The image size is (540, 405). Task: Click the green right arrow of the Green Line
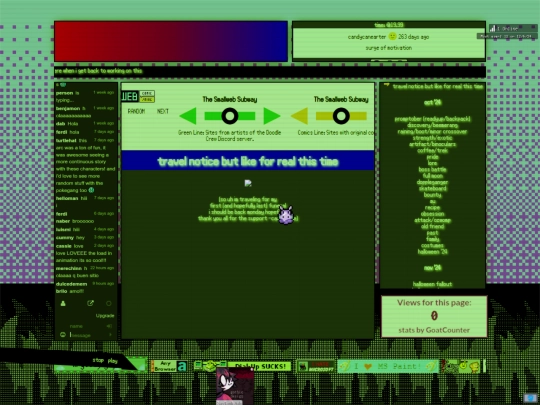point(271,116)
